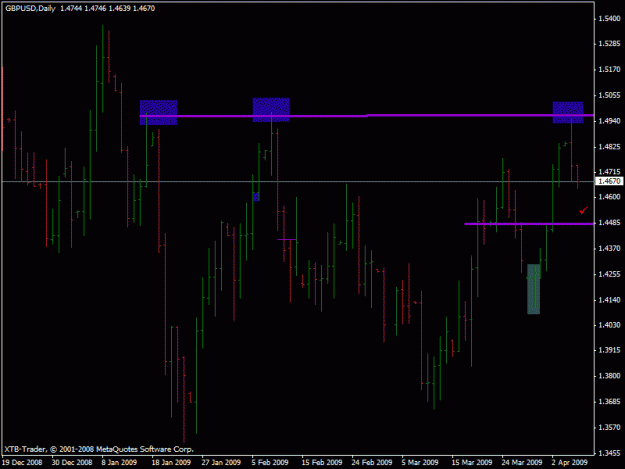The image size is (625, 469).
Task: Click the 2 Apr 2009 date label
Action: coord(570,462)
